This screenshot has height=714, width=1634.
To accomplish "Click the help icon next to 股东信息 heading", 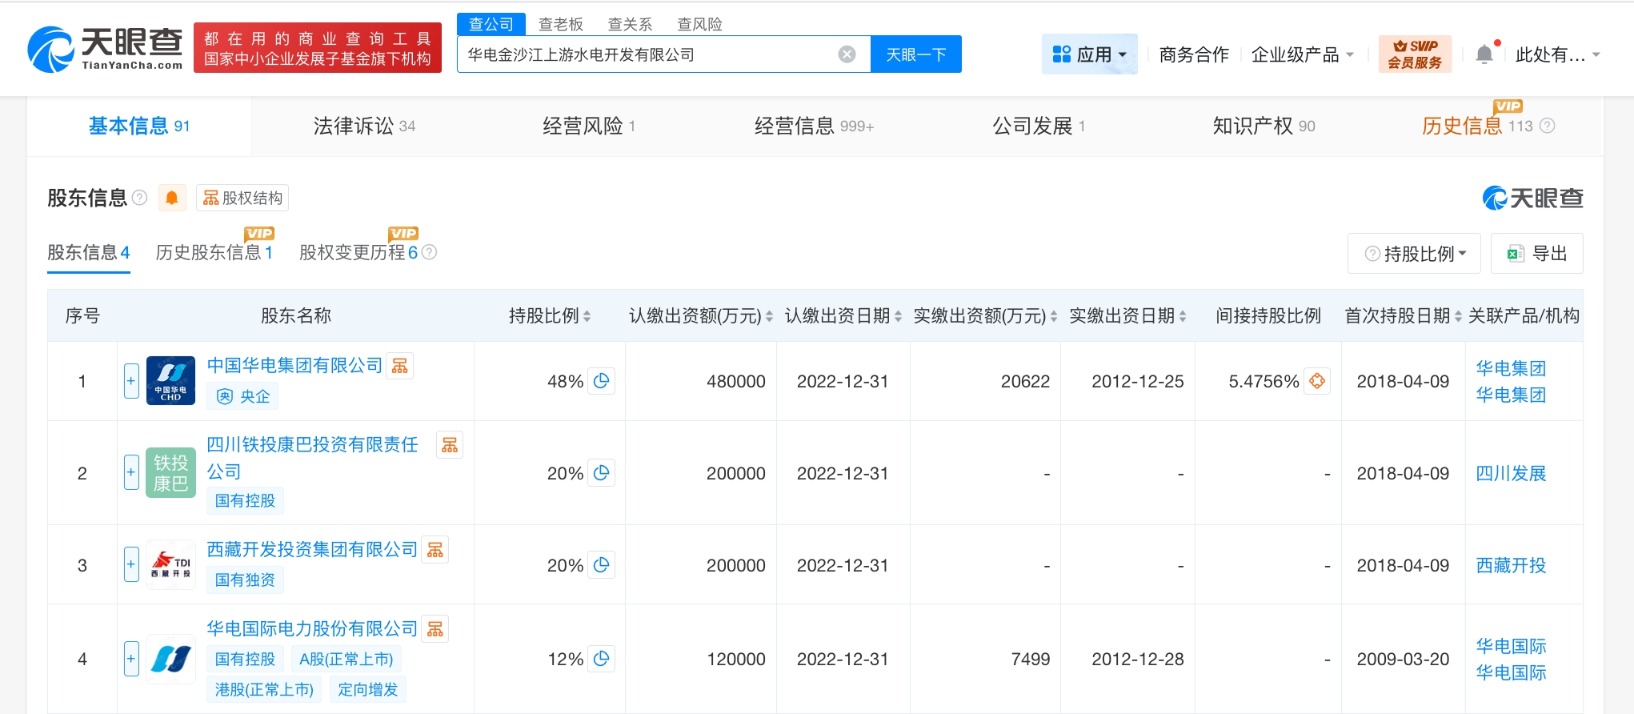I will (140, 198).
